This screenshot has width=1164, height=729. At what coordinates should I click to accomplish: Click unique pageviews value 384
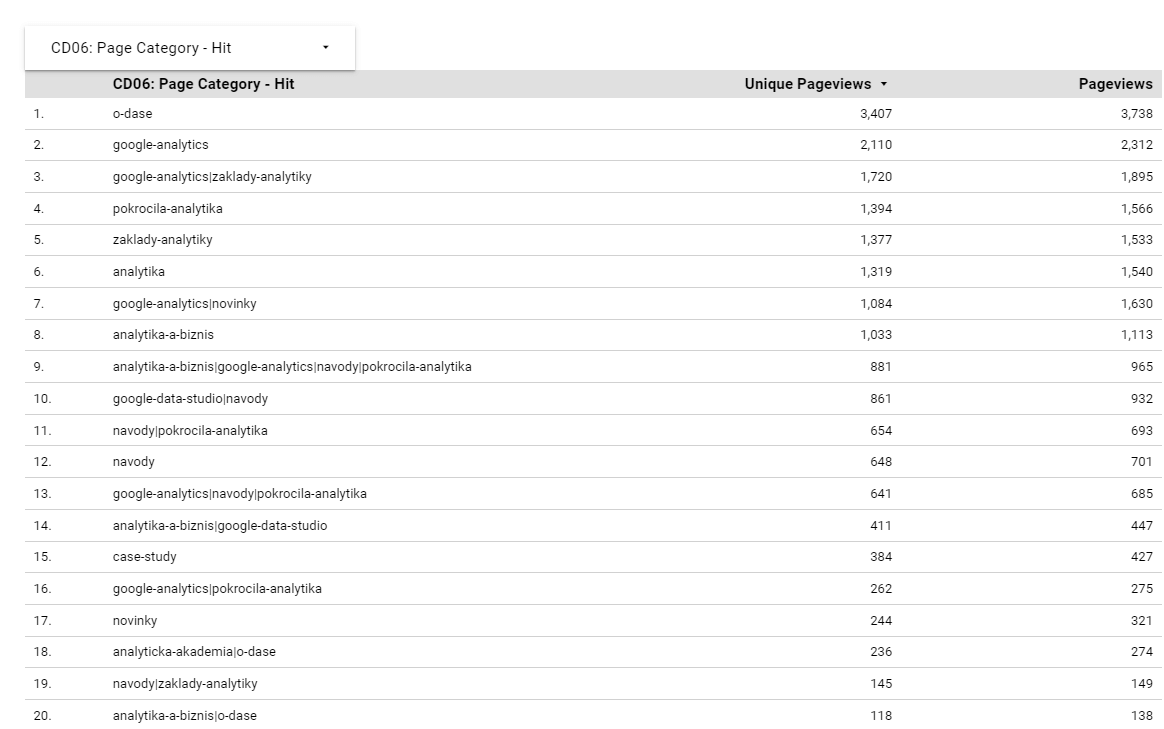click(881, 557)
